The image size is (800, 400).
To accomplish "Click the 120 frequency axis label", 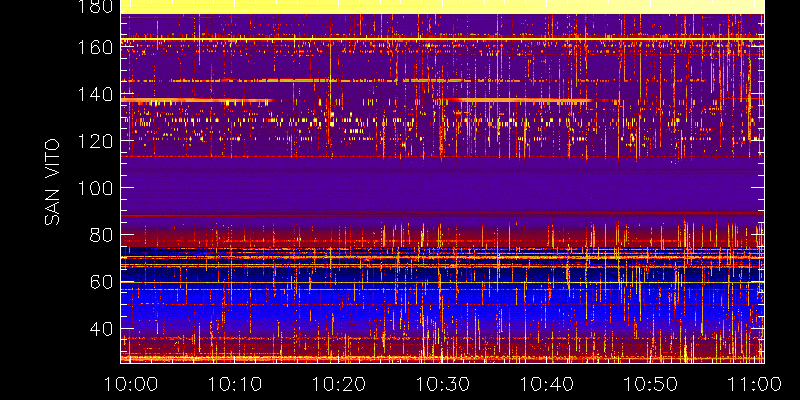I will click(95, 141).
